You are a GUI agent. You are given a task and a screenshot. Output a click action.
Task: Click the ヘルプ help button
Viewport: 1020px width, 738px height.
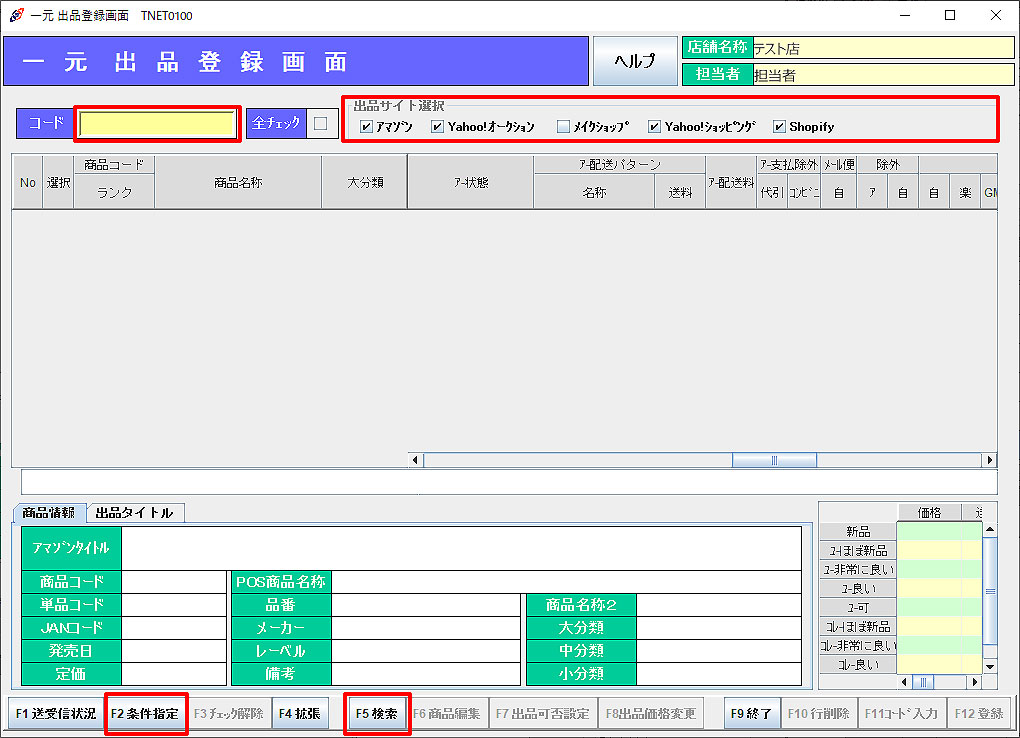point(634,61)
